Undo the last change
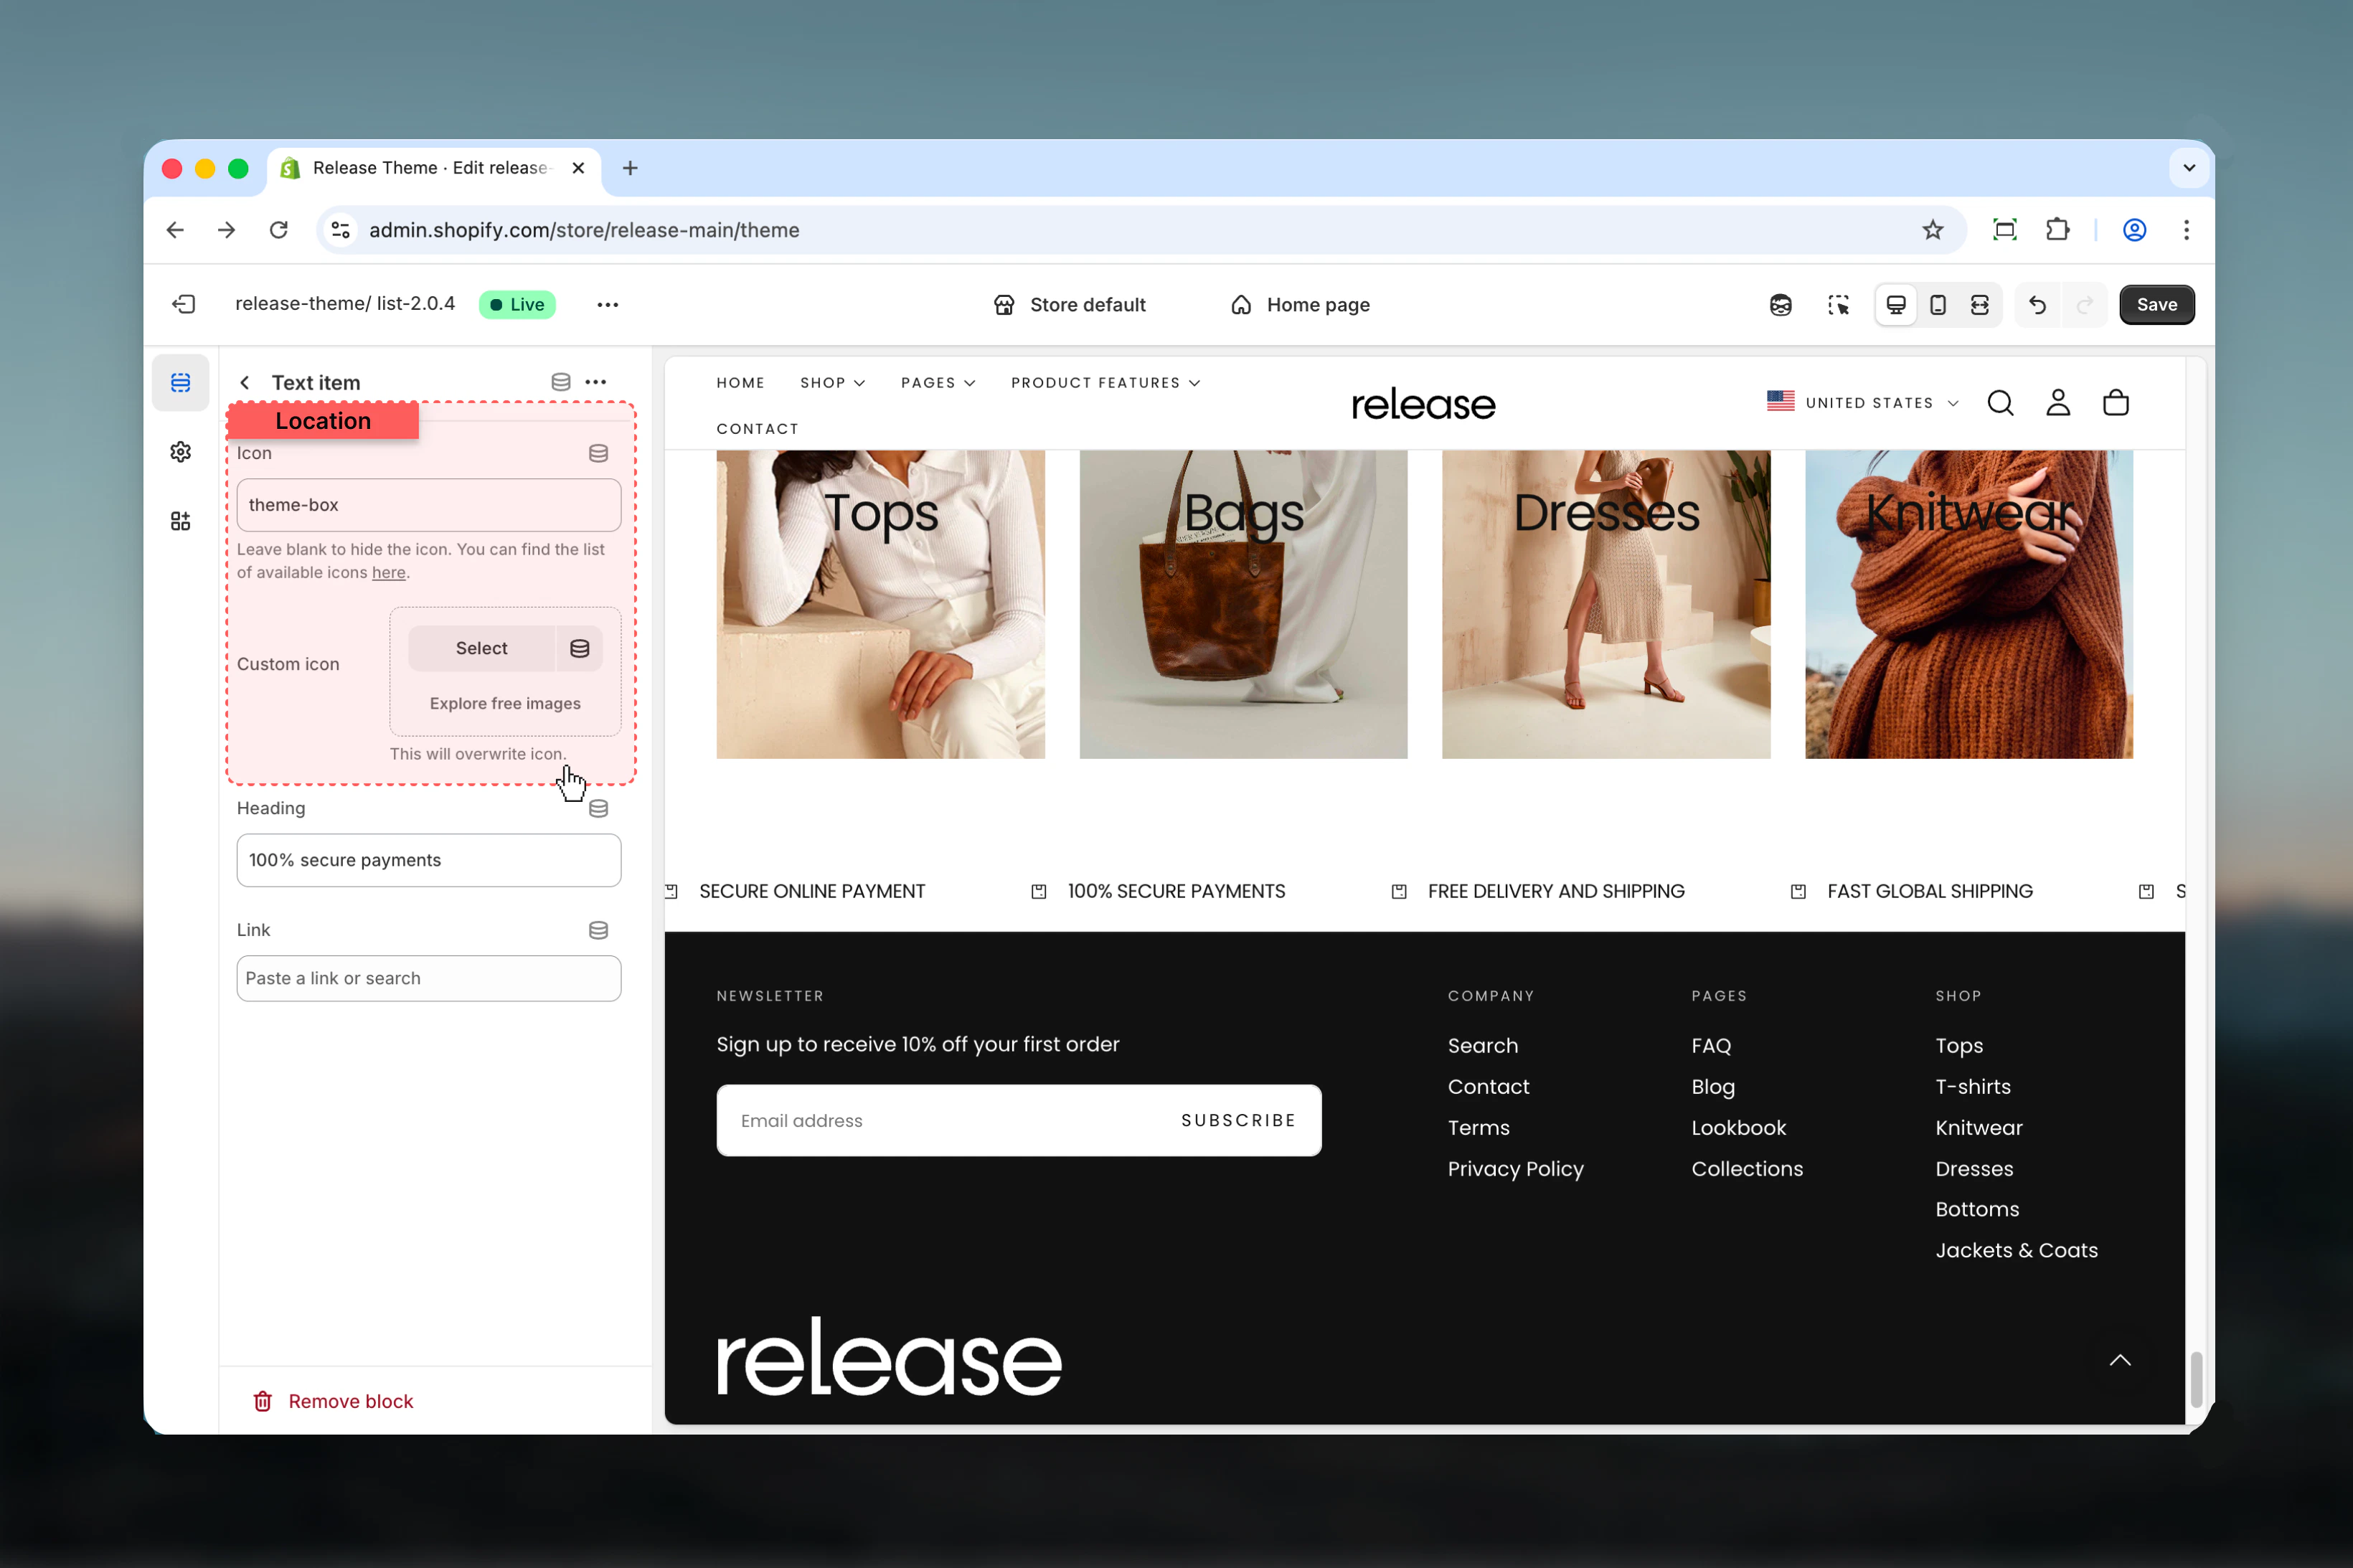Image resolution: width=2353 pixels, height=1568 pixels. (2037, 304)
